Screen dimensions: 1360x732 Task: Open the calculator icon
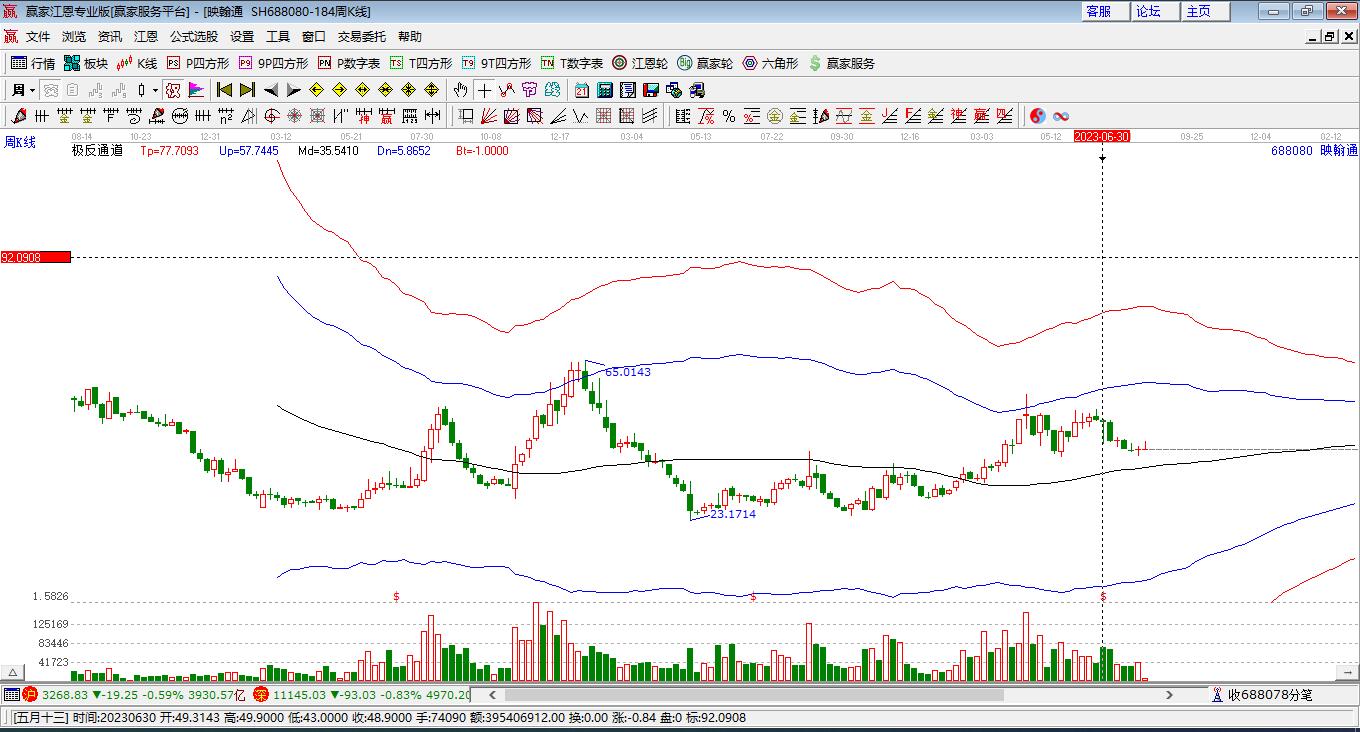(605, 90)
